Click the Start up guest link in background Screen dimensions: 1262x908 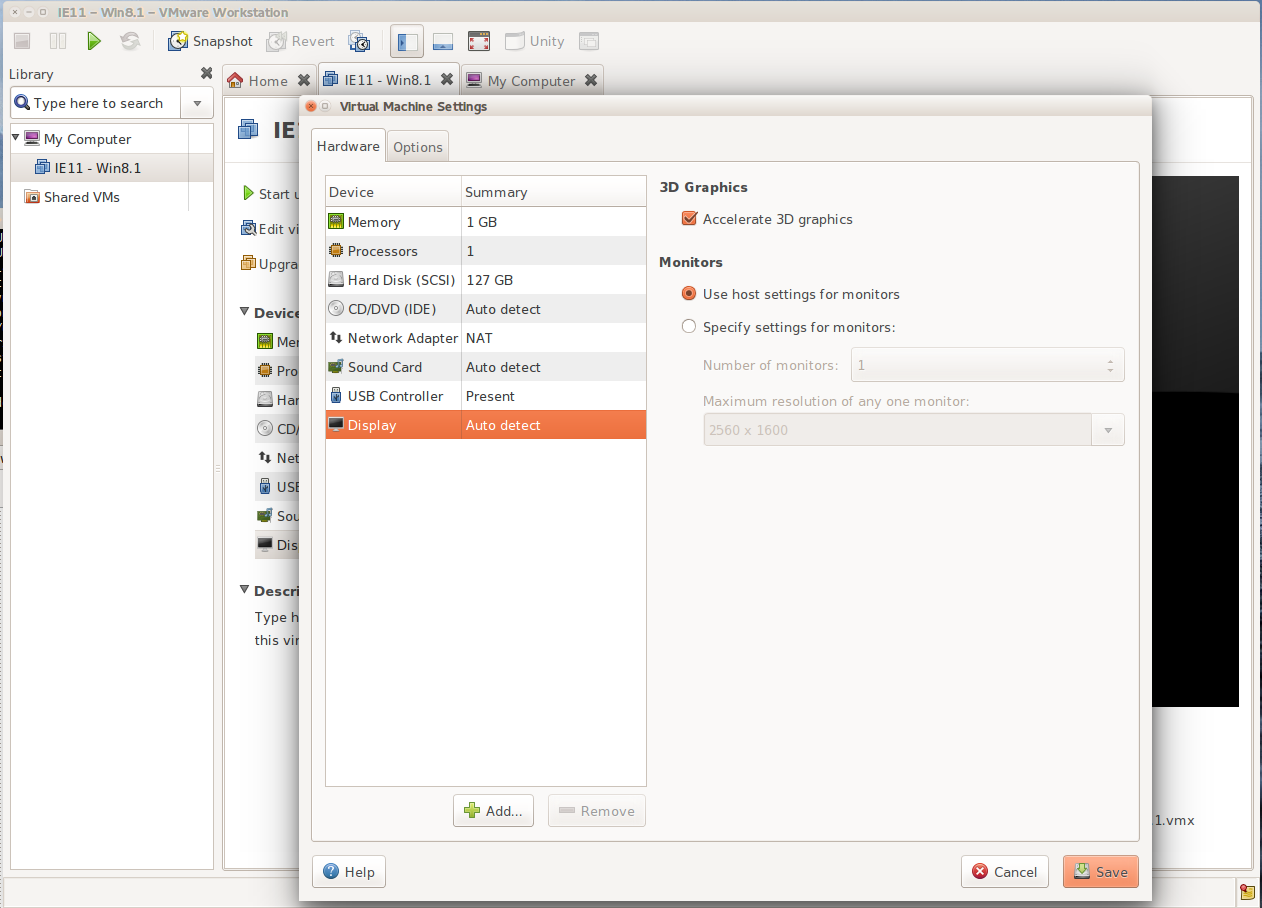click(x=270, y=194)
